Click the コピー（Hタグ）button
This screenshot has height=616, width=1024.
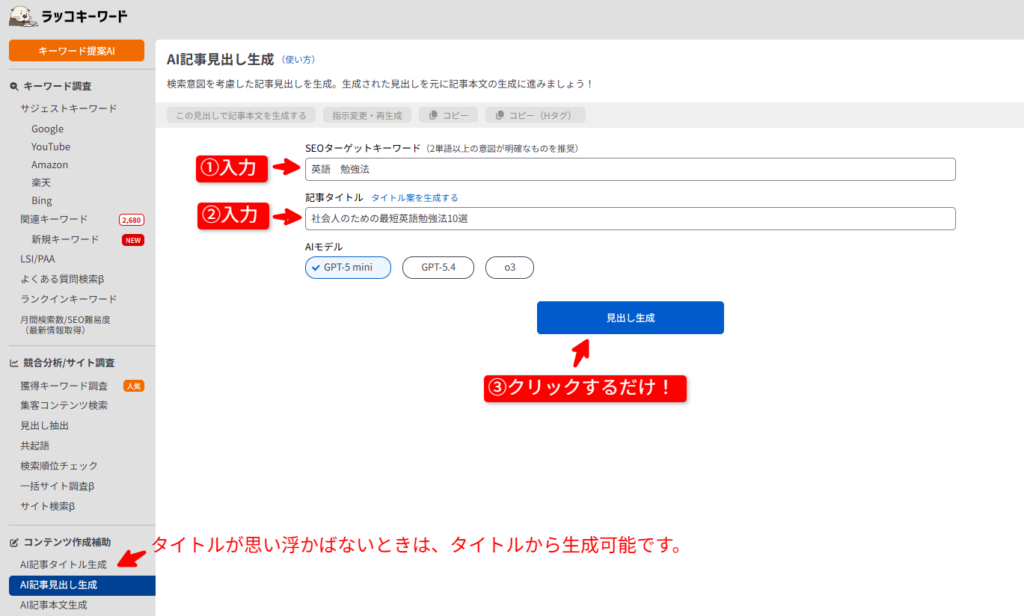[535, 115]
